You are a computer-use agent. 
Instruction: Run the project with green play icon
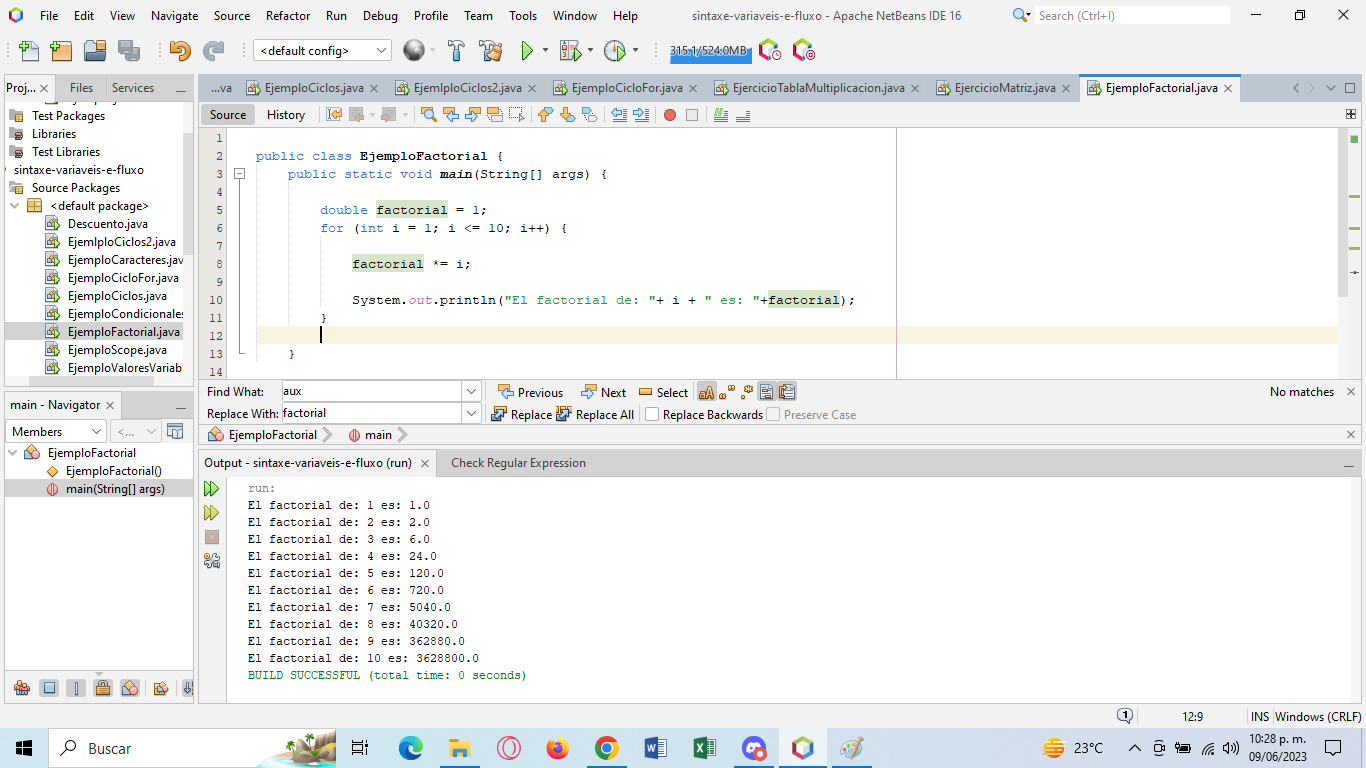pyautogui.click(x=527, y=50)
